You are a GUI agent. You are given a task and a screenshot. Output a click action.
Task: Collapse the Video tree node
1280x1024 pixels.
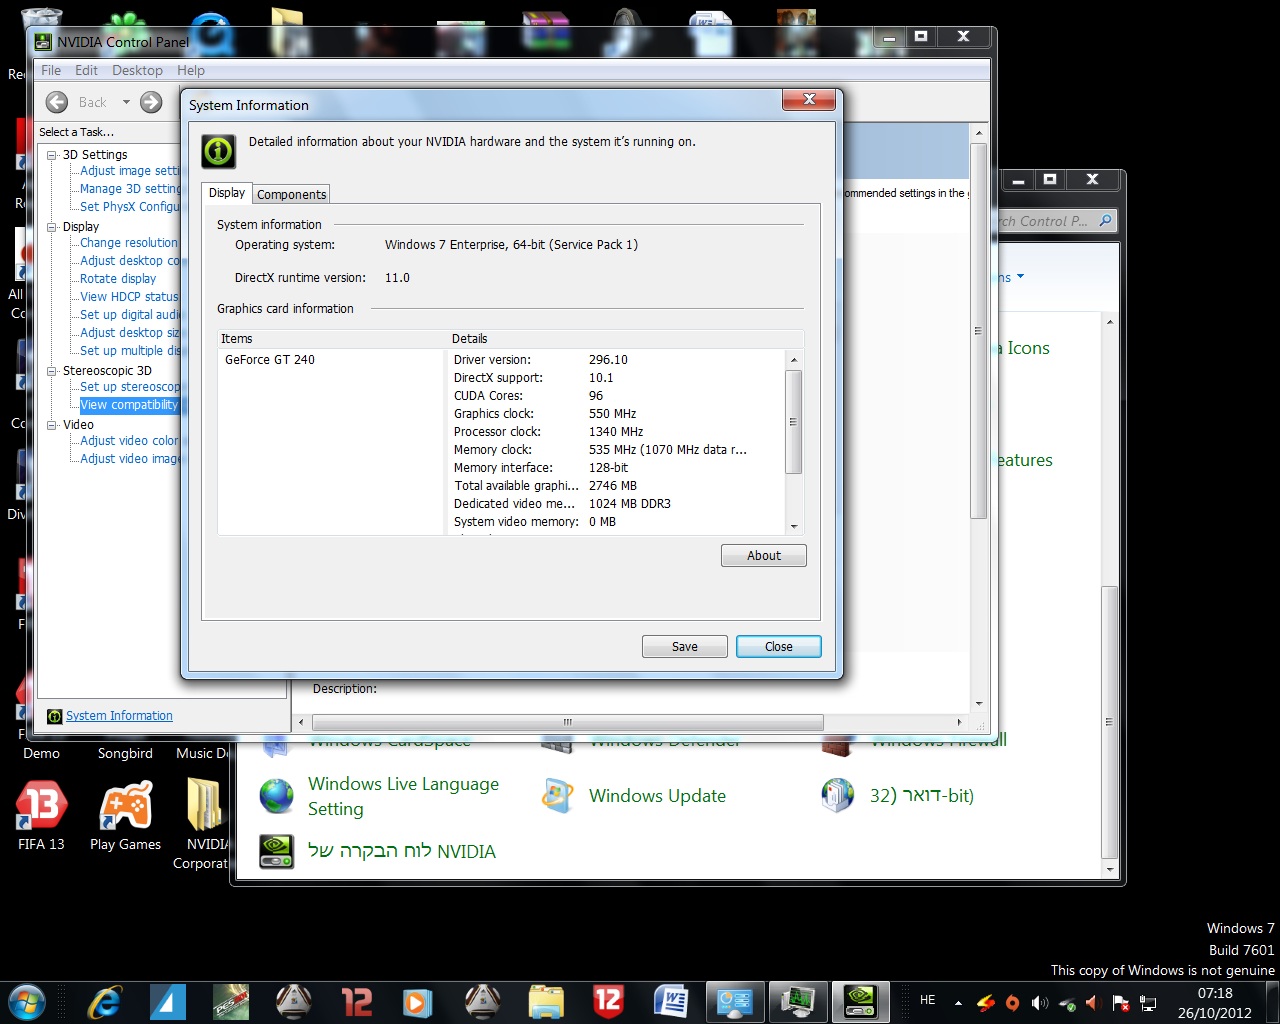(x=52, y=425)
